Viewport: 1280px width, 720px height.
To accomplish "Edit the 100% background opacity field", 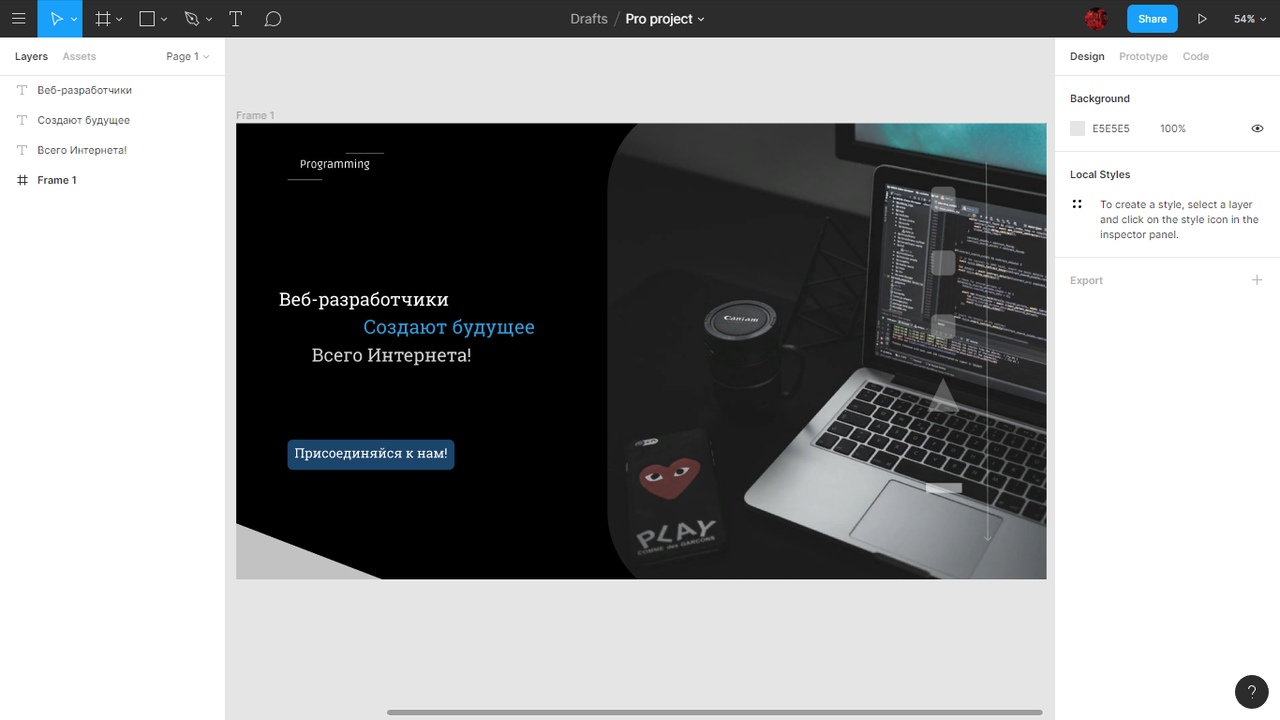I will 1173,129.
